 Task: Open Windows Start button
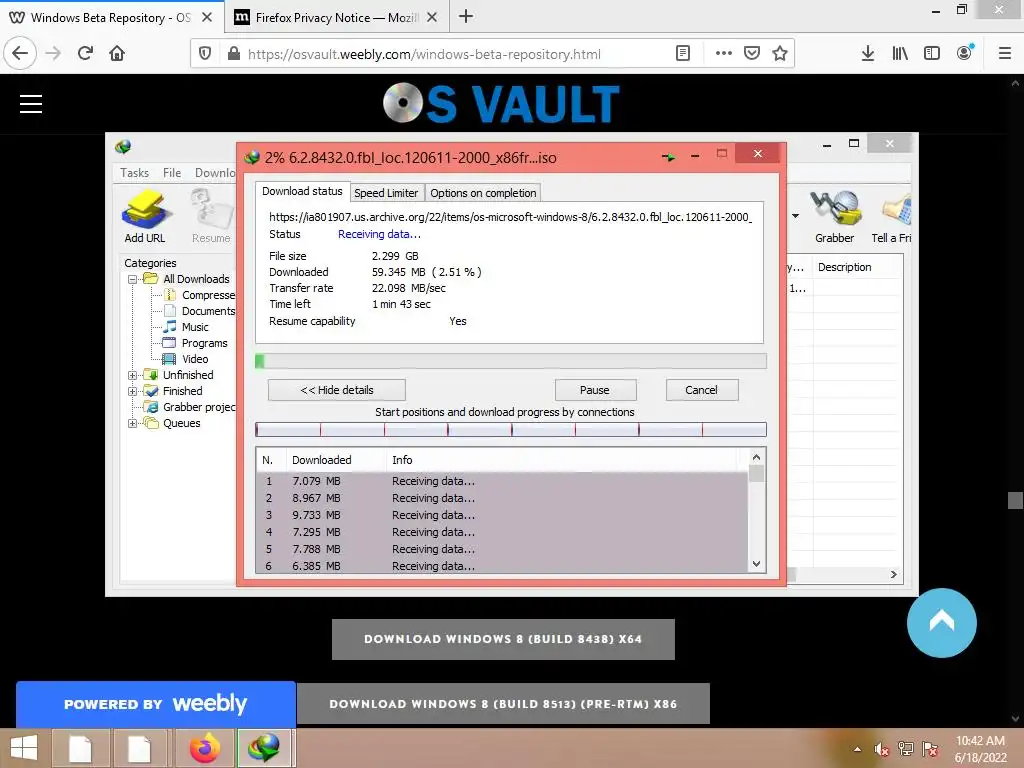(x=24, y=748)
